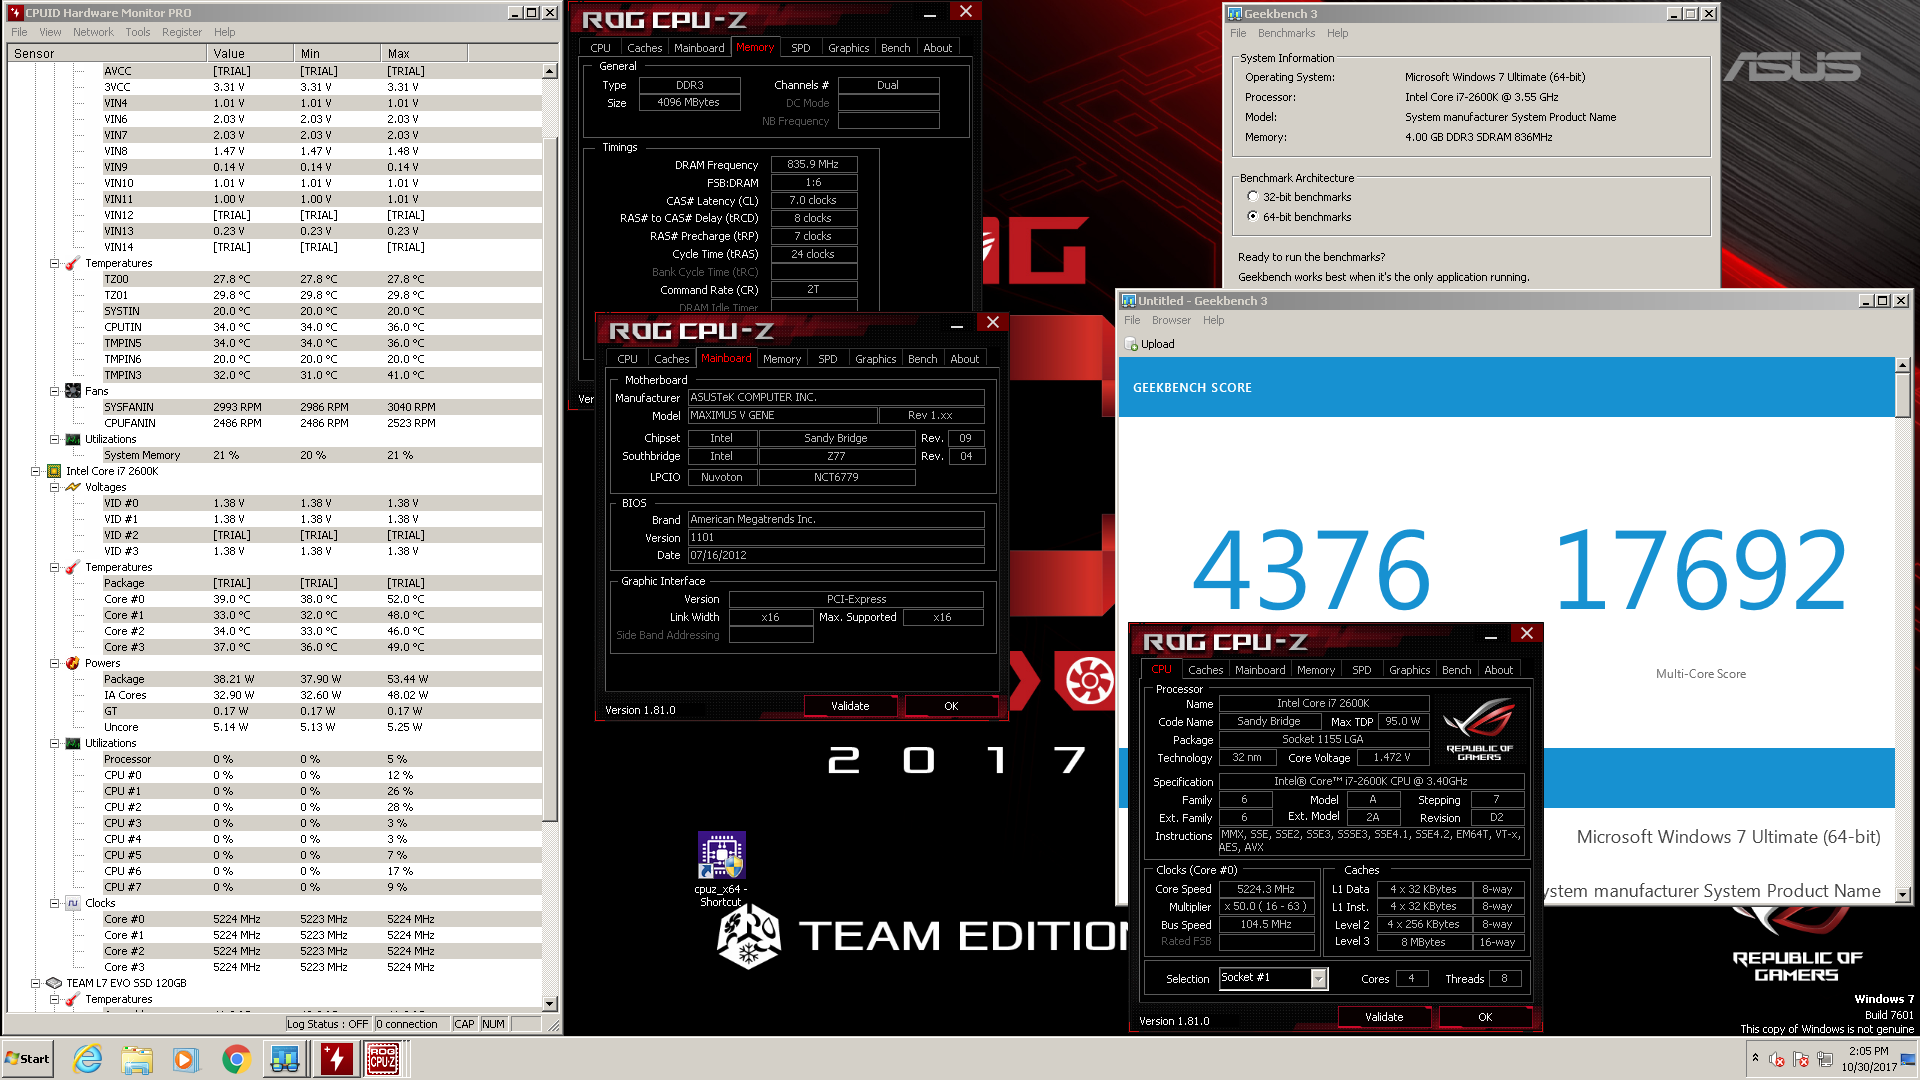Image resolution: width=1920 pixels, height=1080 pixels.
Task: Launch Internet Explorer from the taskbar
Action: [x=88, y=1059]
